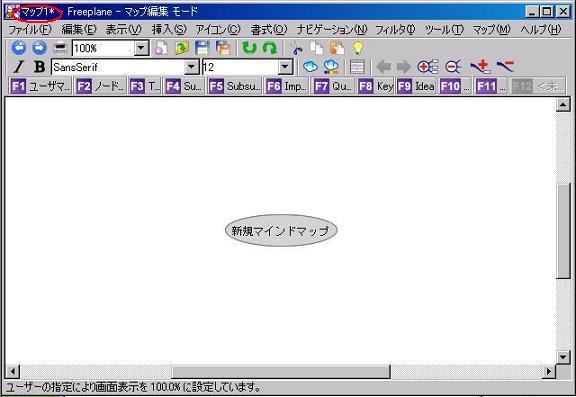Viewport: 576px width, 397px height.
Task: Paste from clipboard with the paste icon
Action: [x=337, y=48]
